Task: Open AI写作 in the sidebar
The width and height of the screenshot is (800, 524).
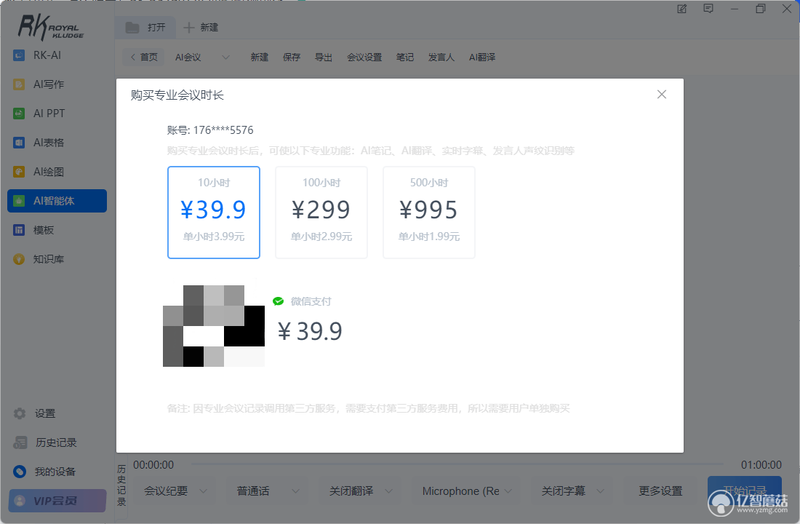Action: pyautogui.click(x=57, y=84)
